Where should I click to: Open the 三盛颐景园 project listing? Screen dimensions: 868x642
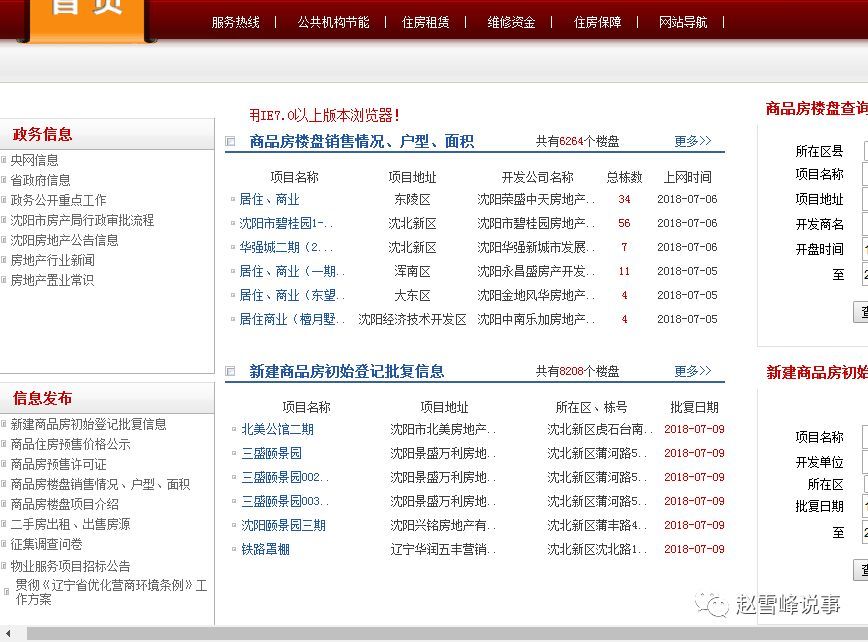(270, 451)
